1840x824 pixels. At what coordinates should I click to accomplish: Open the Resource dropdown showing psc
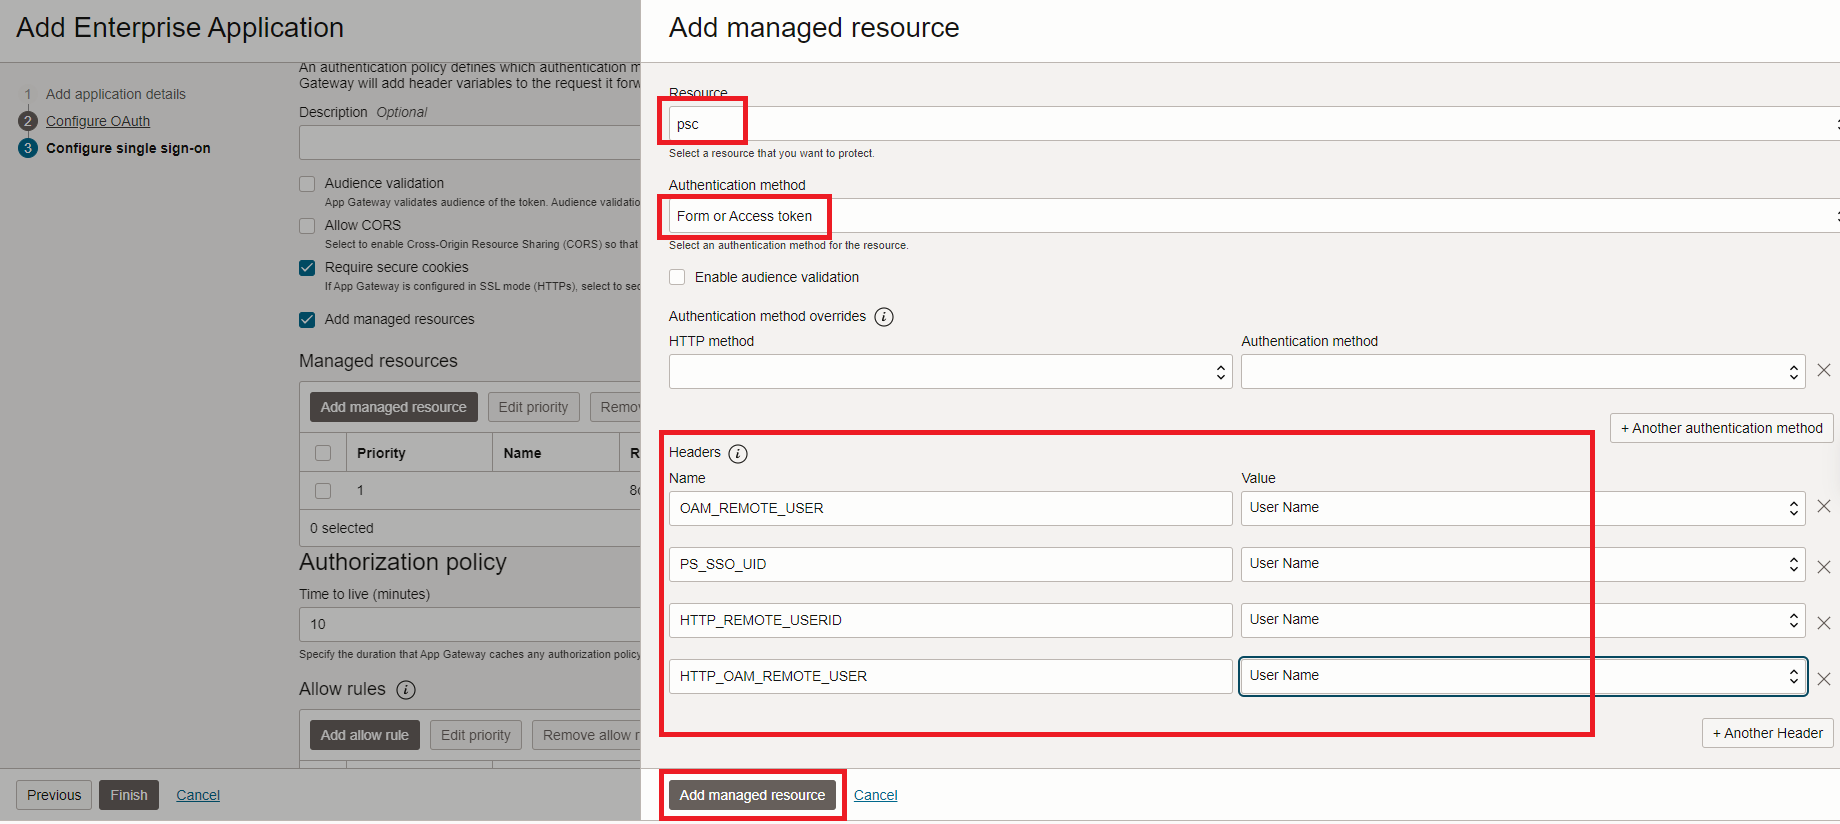tap(1254, 124)
